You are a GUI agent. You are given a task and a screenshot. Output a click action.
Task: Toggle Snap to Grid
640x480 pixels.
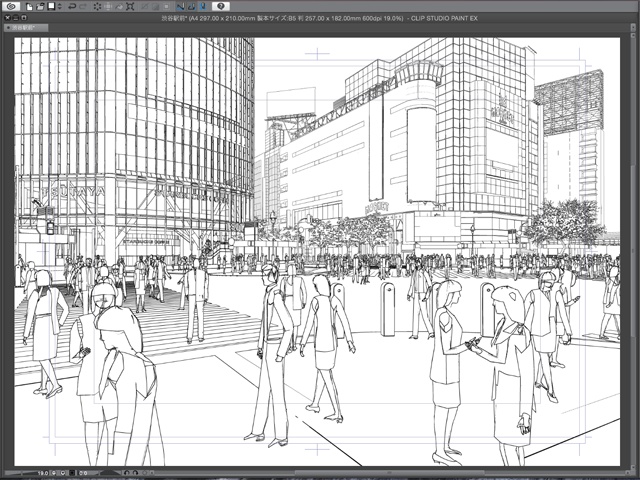(203, 6)
